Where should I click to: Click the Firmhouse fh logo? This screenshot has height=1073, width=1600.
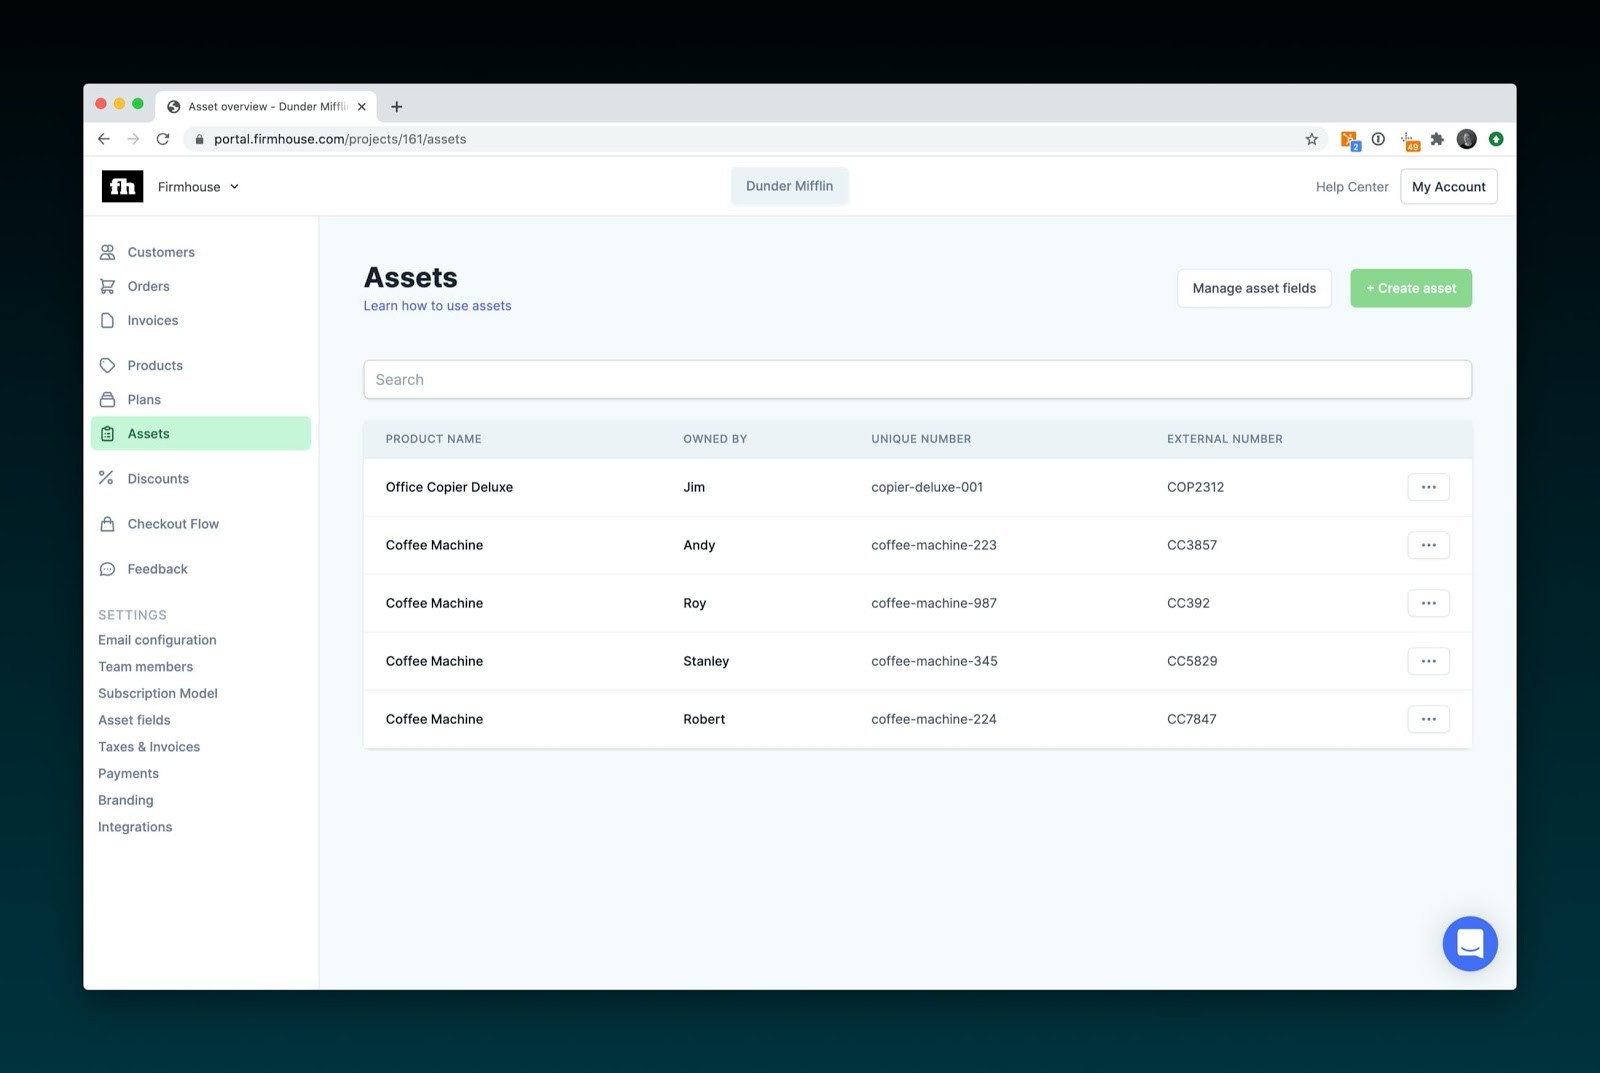[121, 186]
